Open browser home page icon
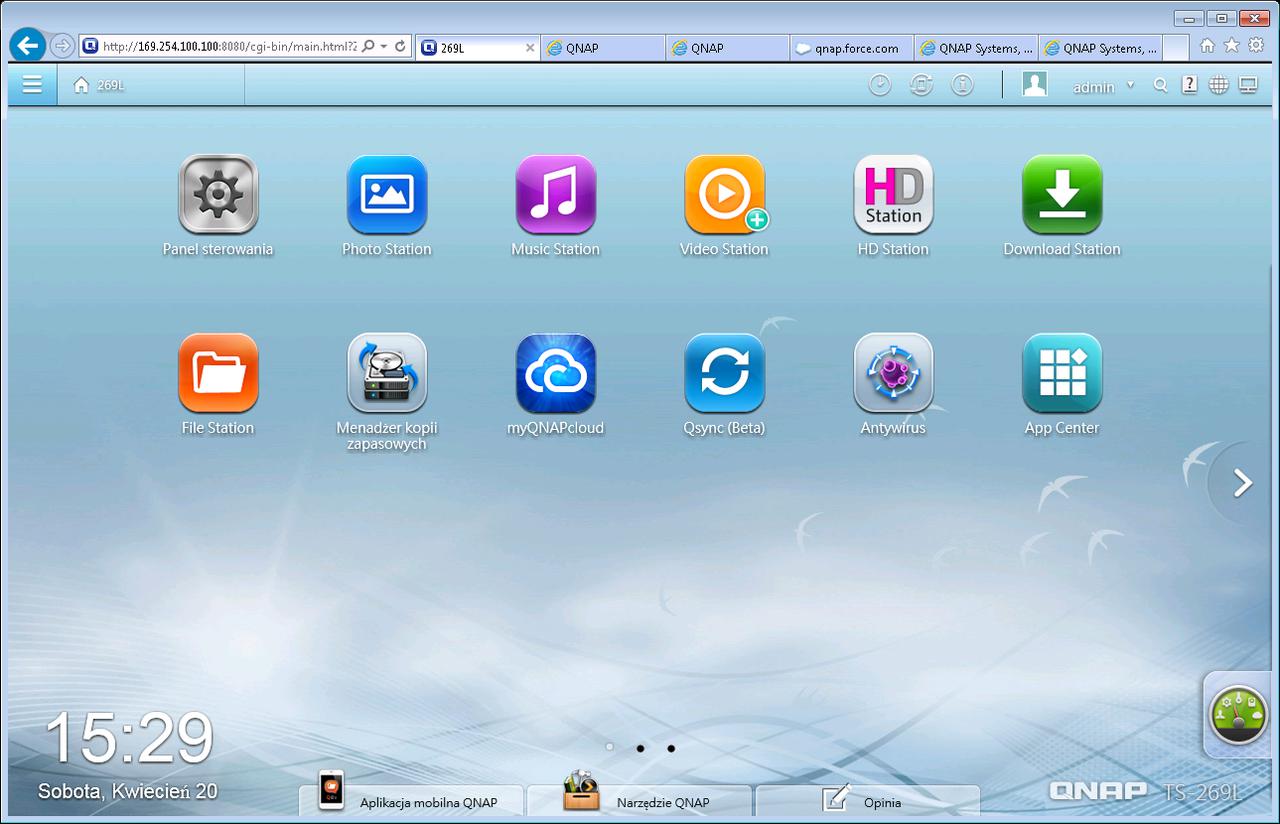 (1208, 45)
